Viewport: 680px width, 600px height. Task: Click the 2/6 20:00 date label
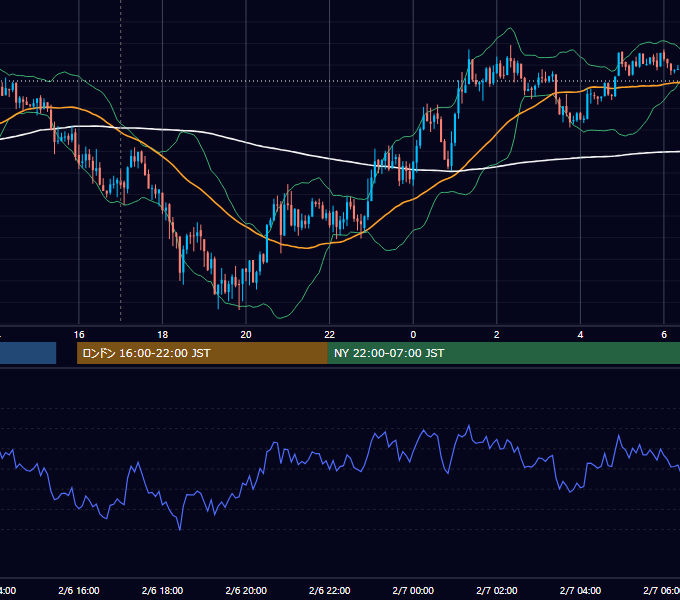(x=246, y=590)
